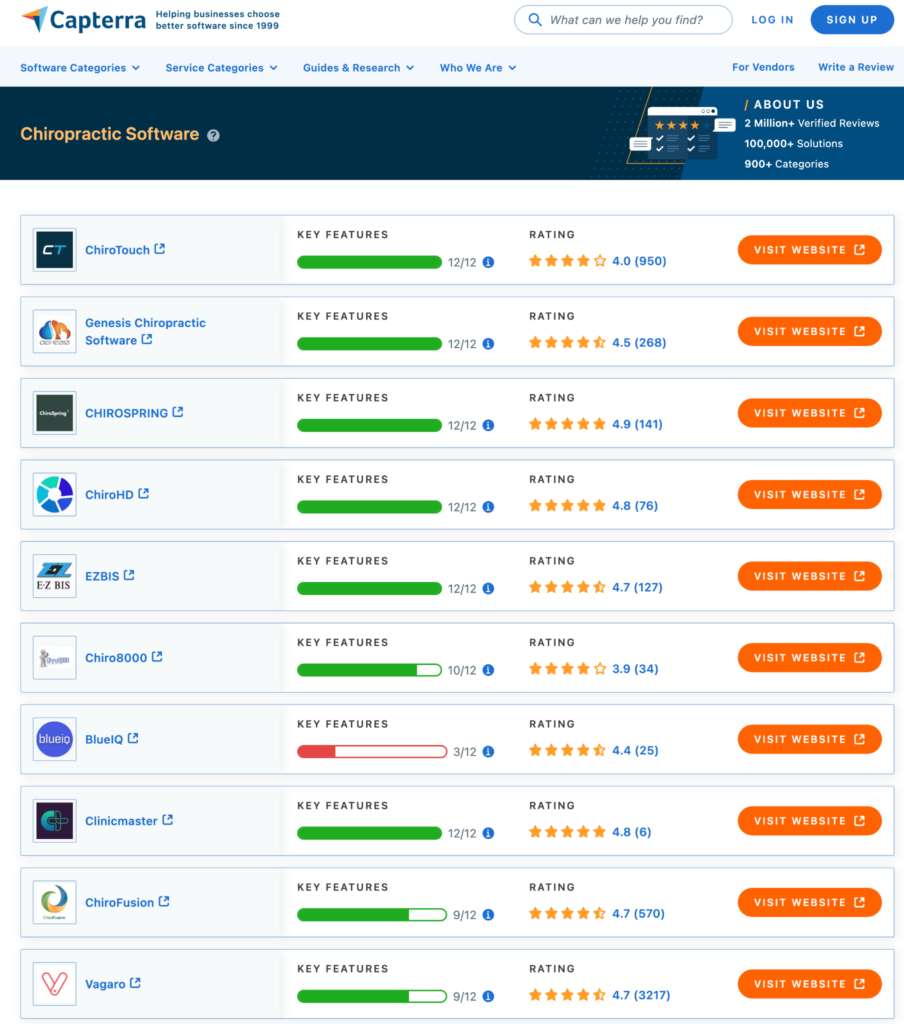Screen dimensions: 904x1024
Task: Open the Vagaro external link icon
Action: tap(135, 983)
